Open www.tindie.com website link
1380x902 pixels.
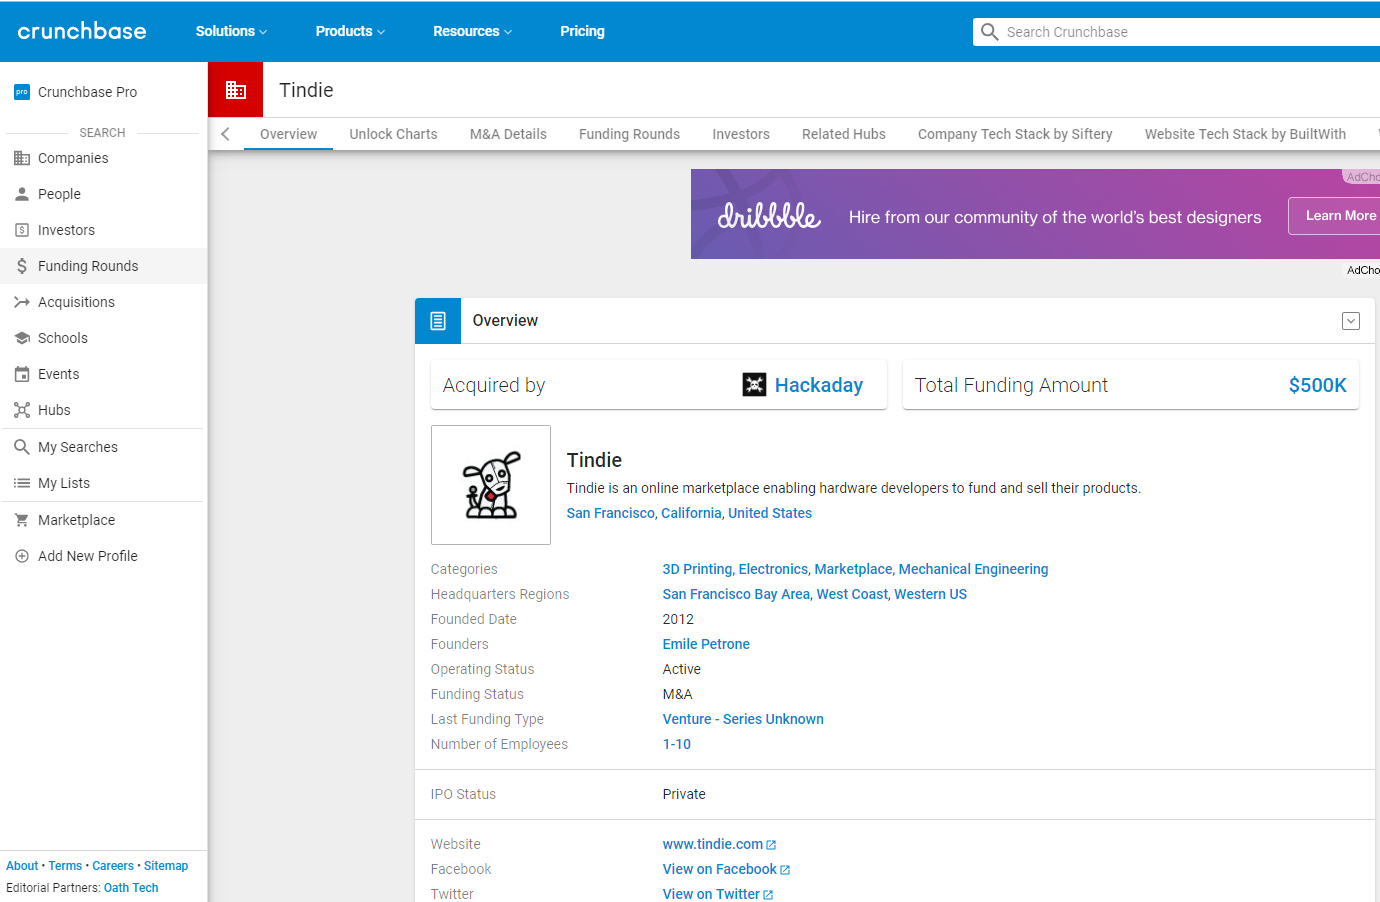click(712, 844)
